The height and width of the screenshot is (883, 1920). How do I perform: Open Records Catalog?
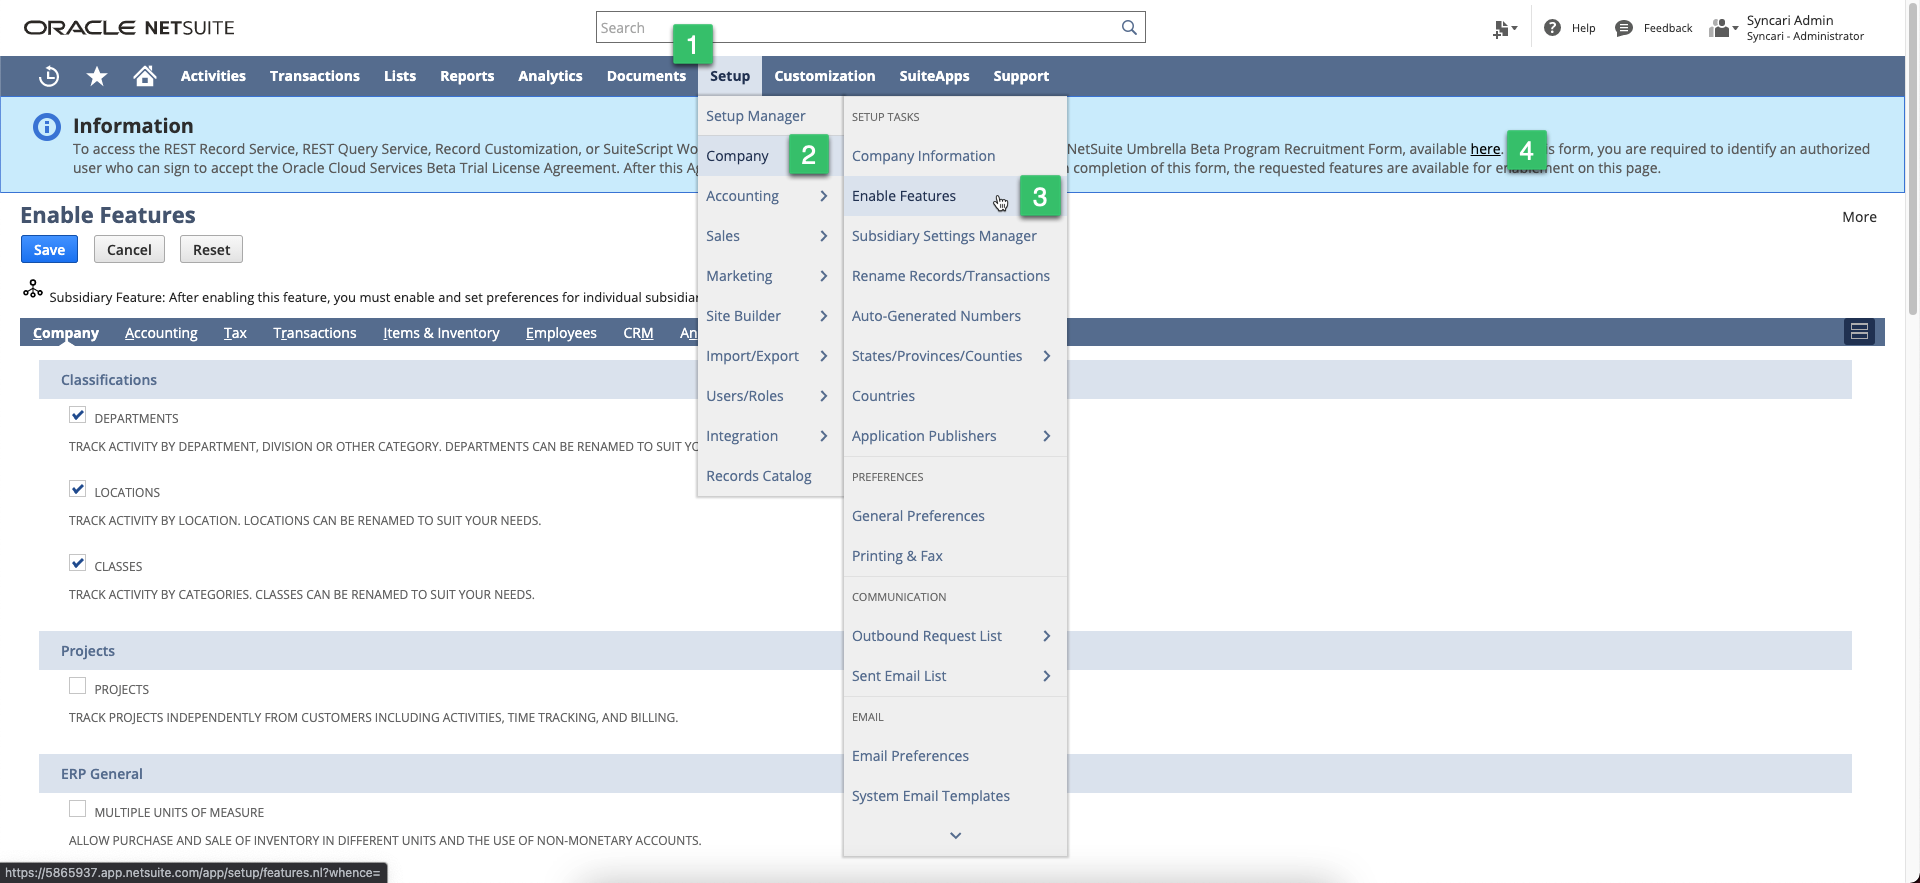coord(758,476)
